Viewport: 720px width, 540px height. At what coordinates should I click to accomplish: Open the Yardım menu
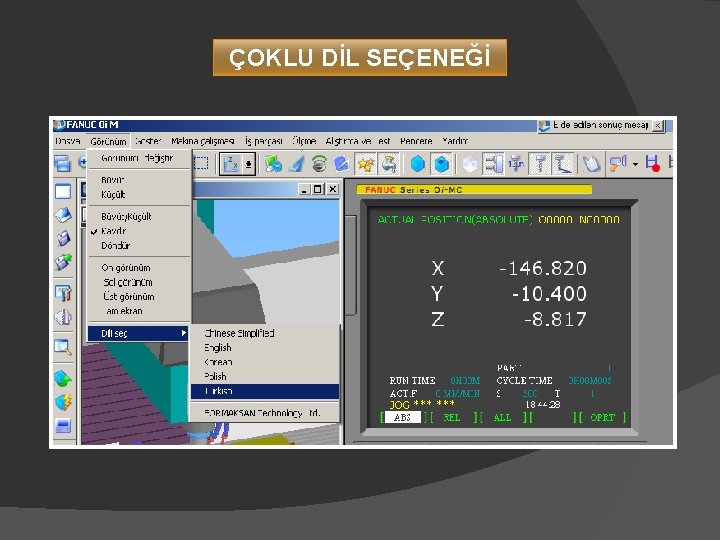pyautogui.click(x=455, y=141)
